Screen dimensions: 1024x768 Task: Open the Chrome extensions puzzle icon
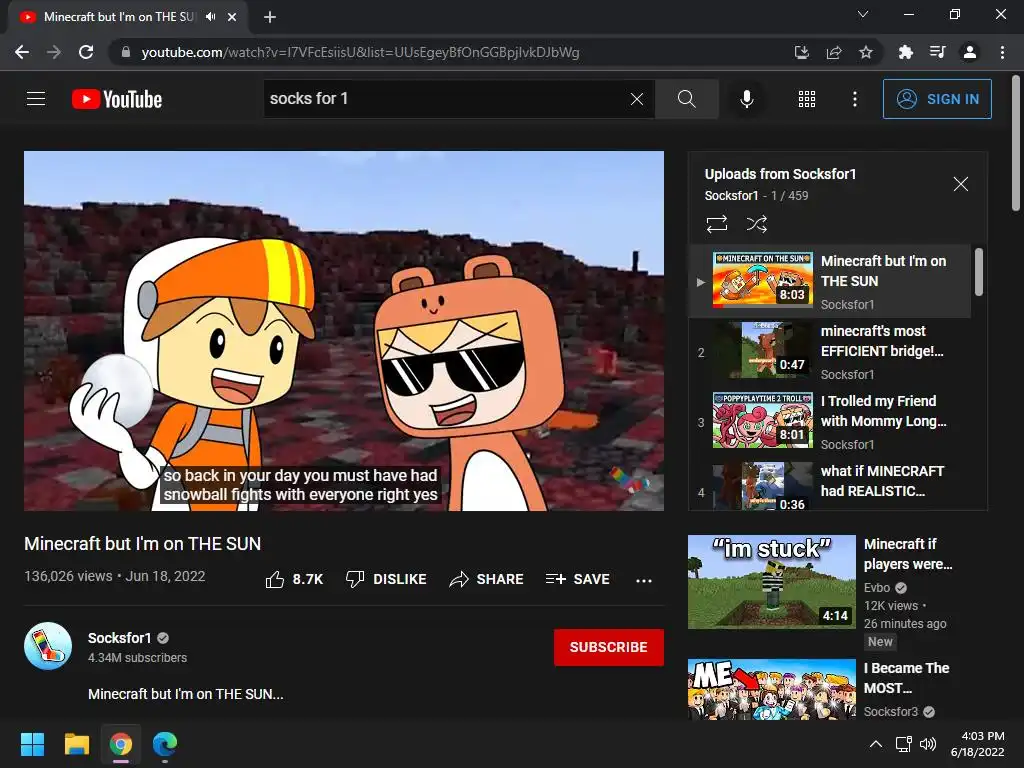905,52
